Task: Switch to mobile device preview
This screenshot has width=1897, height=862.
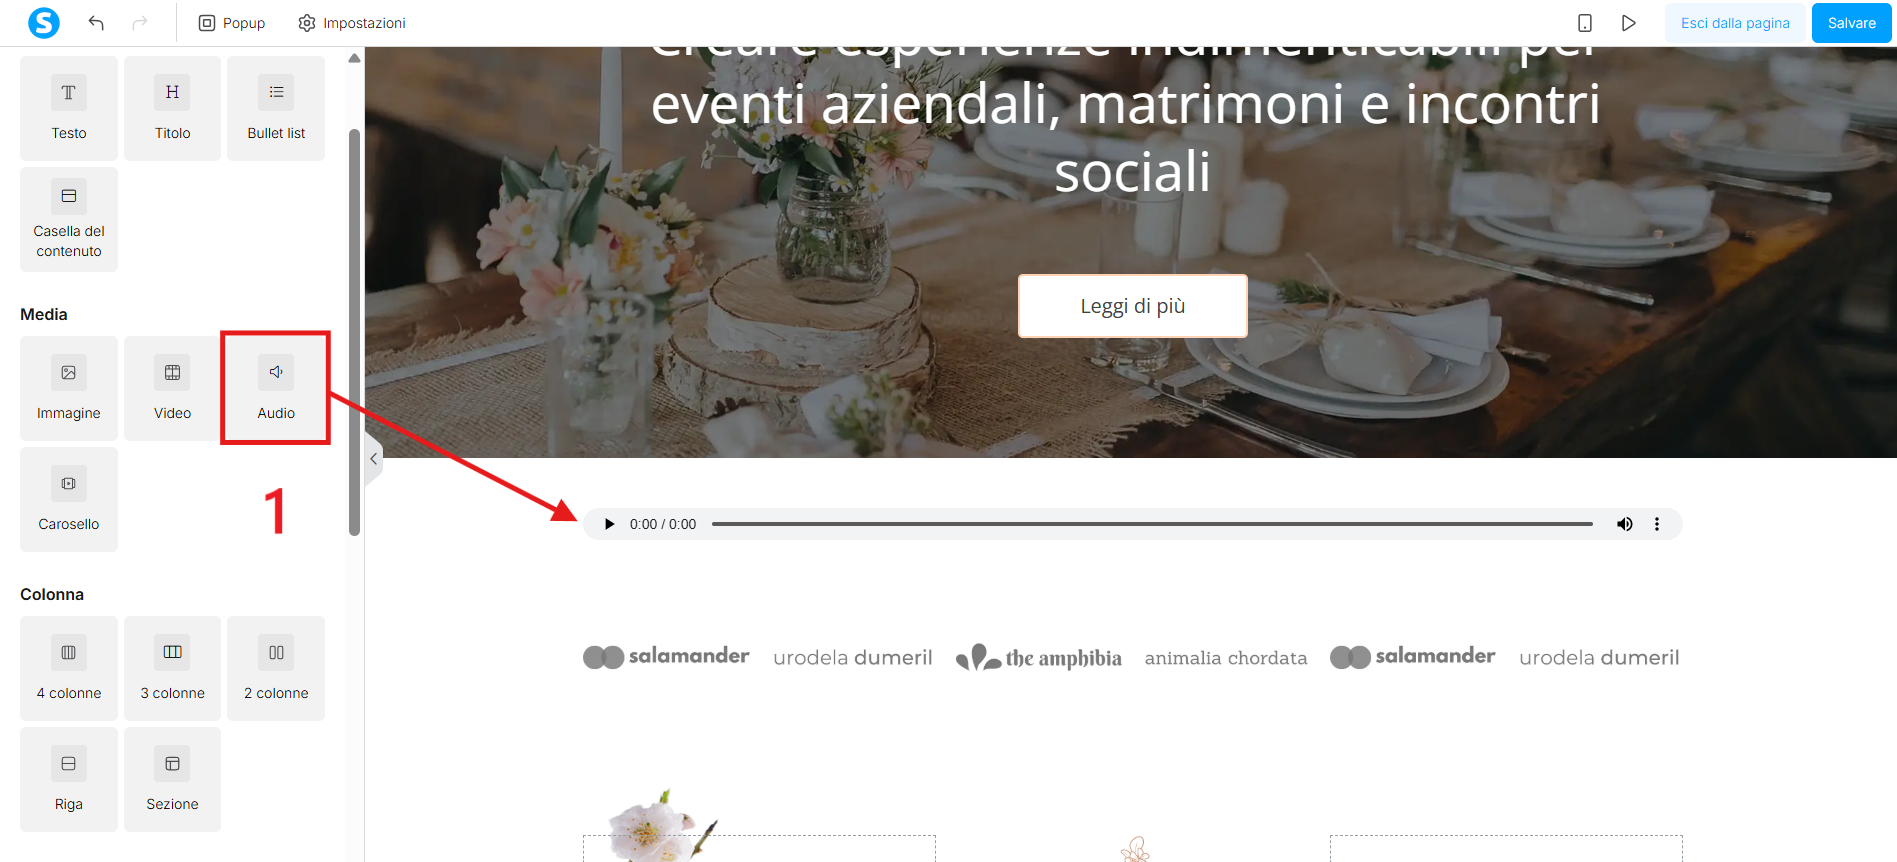Action: point(1585,23)
